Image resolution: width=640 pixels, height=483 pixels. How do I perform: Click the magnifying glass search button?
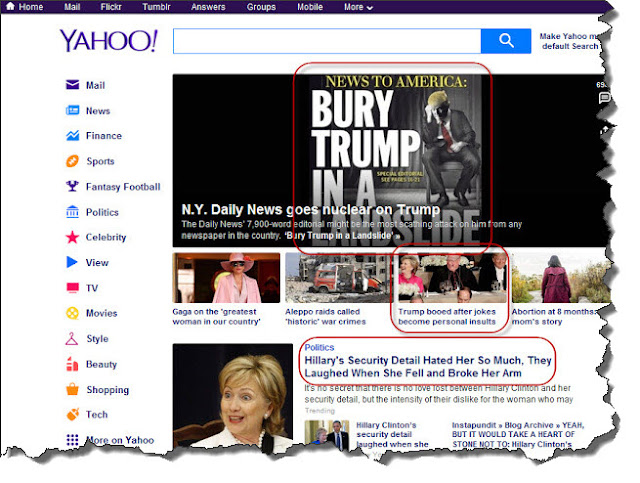506,41
